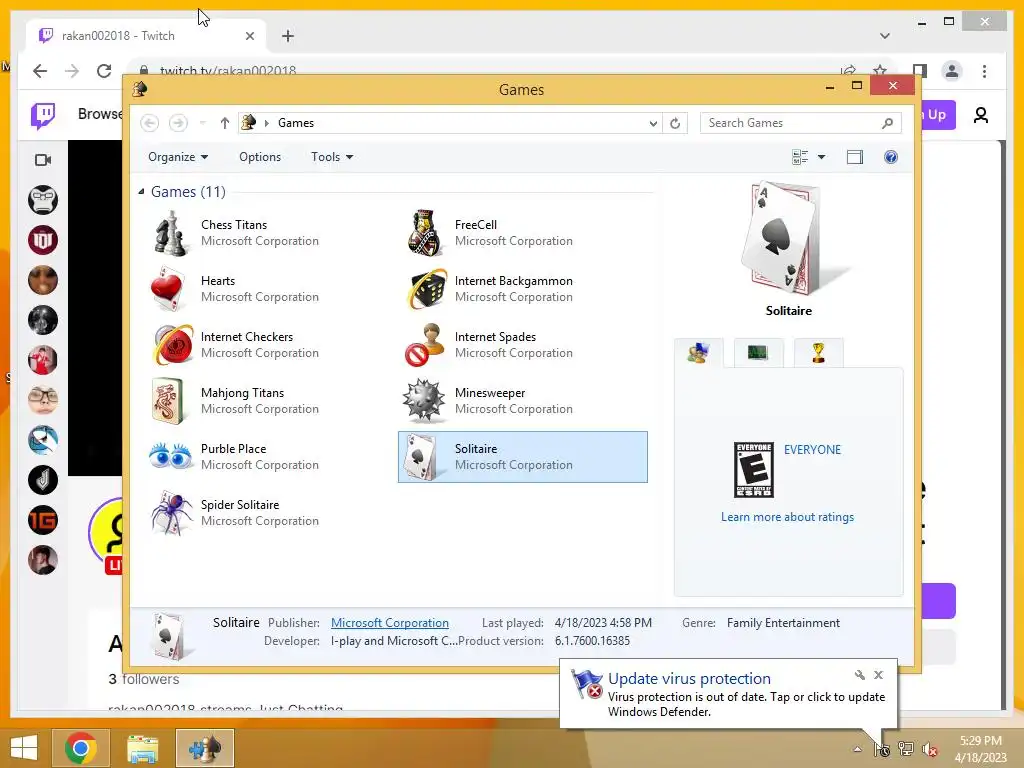Select Minesweeper mine icon
Screen dimensions: 1024x768
point(424,400)
